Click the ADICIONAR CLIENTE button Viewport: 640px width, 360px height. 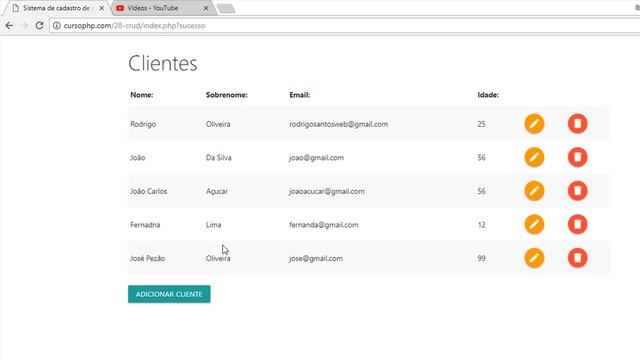tap(169, 294)
